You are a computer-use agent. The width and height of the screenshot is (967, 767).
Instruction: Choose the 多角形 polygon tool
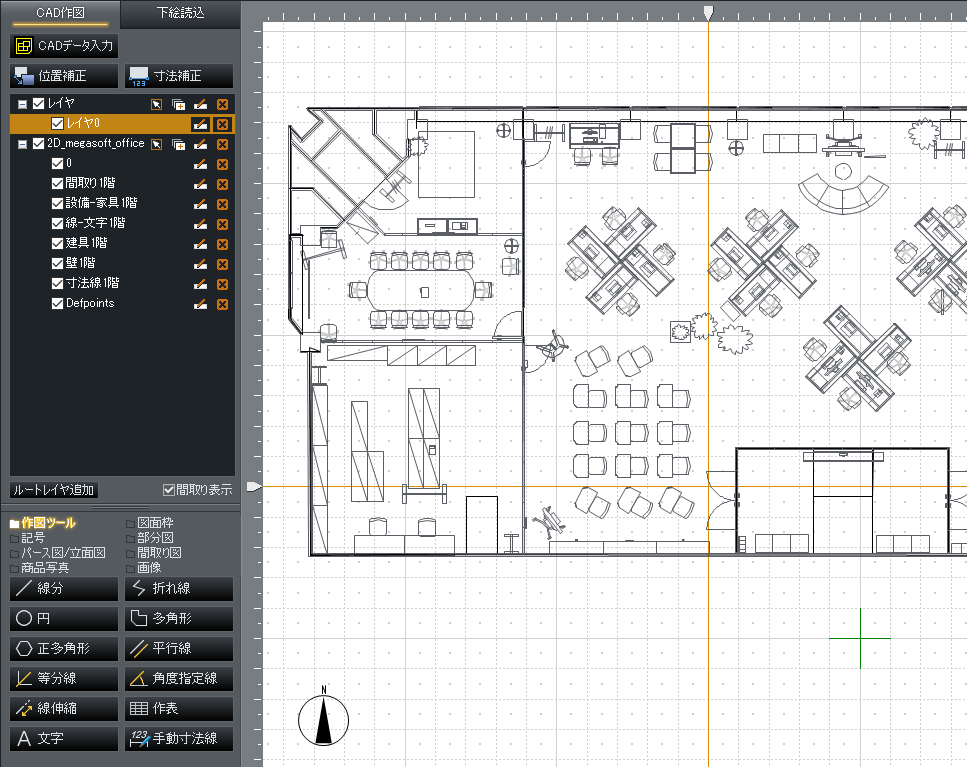pos(178,619)
